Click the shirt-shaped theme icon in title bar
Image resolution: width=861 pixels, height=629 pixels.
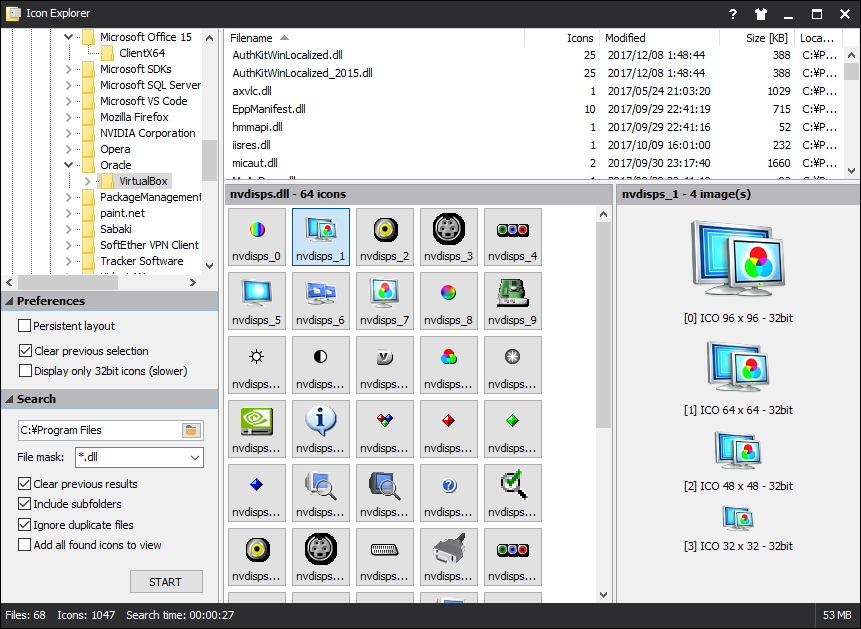761,14
